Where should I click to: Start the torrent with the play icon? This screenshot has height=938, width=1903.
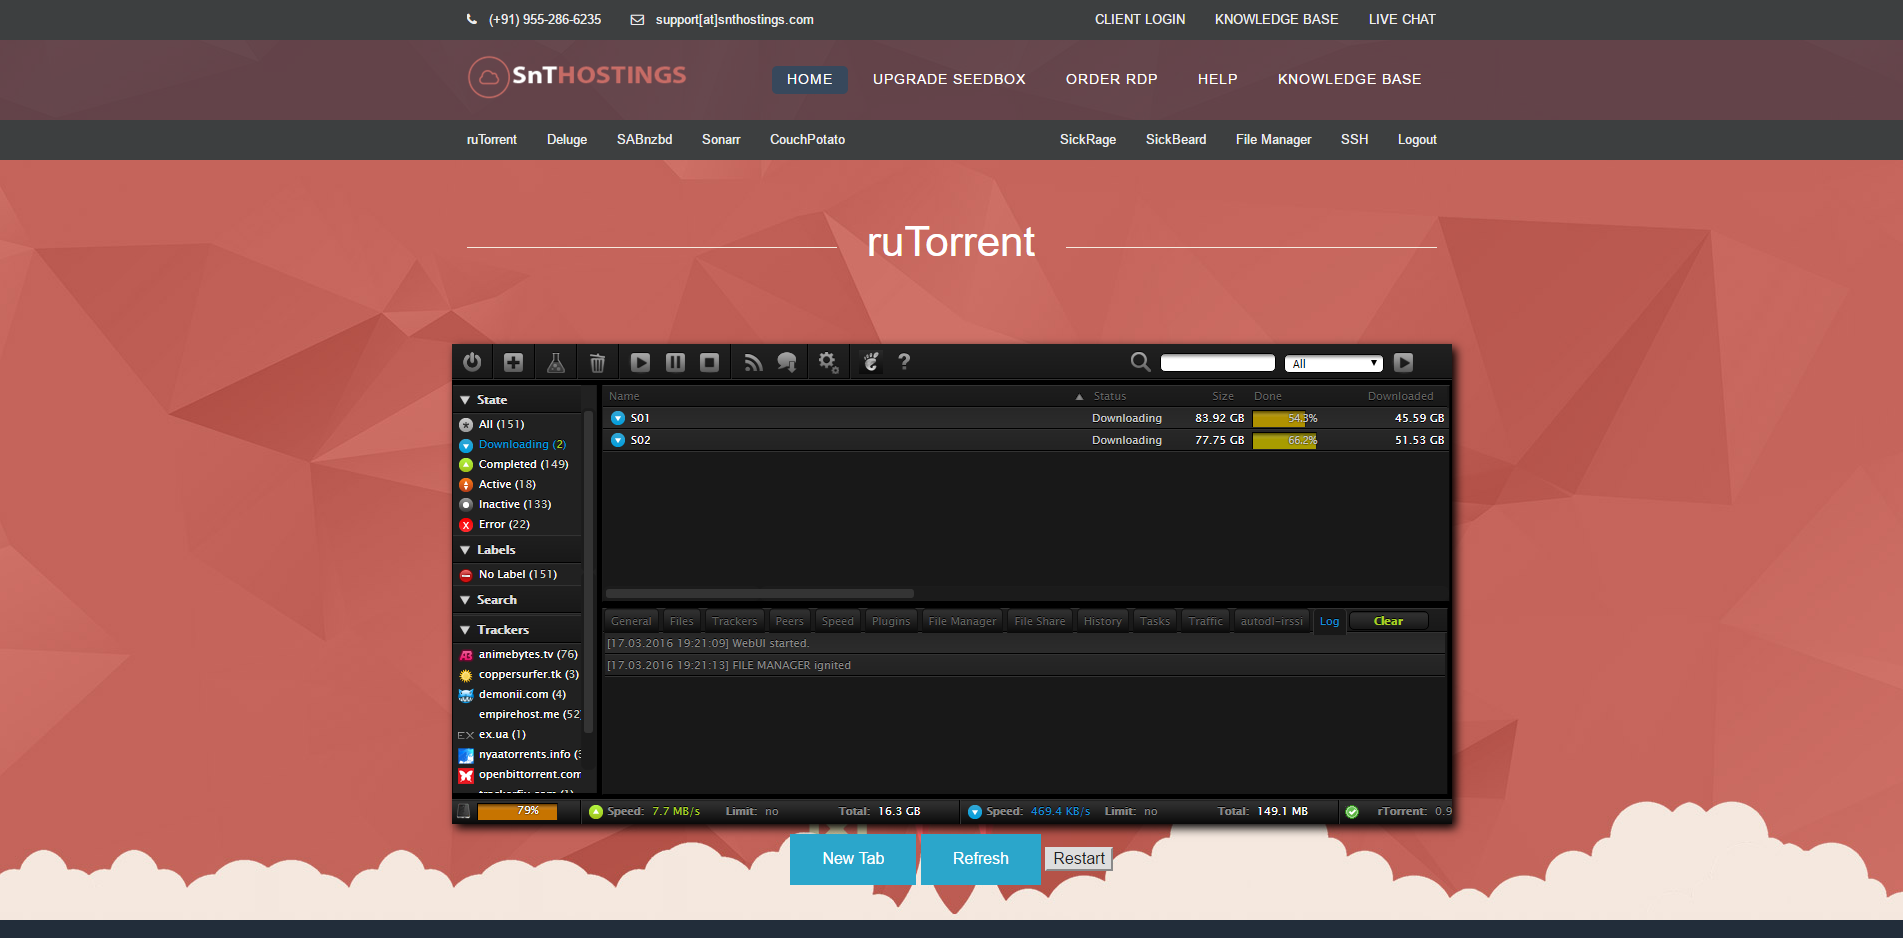click(x=641, y=362)
